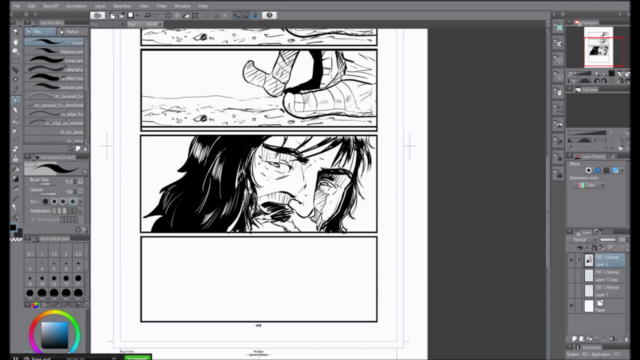Toggle the Snap to grid toolbar icon

click(255, 16)
